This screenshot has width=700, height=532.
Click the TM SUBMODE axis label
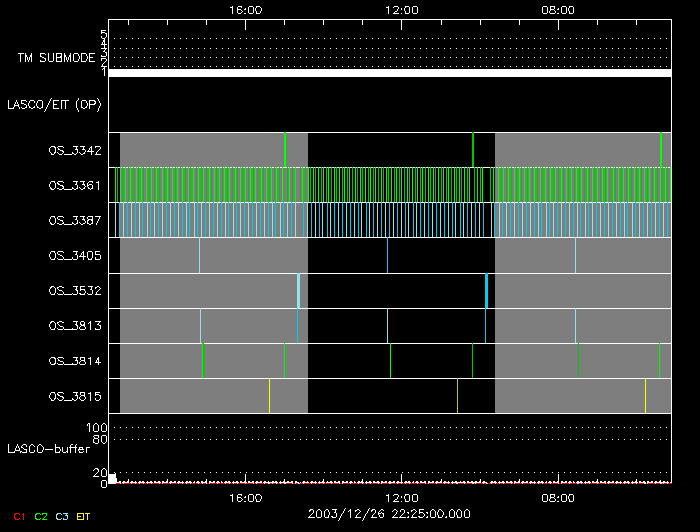[55, 58]
